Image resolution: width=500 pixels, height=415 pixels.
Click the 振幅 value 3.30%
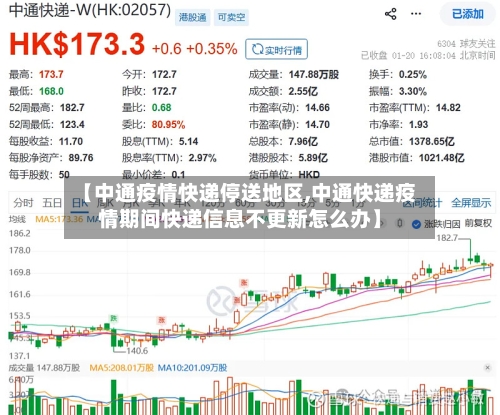[x=413, y=91]
